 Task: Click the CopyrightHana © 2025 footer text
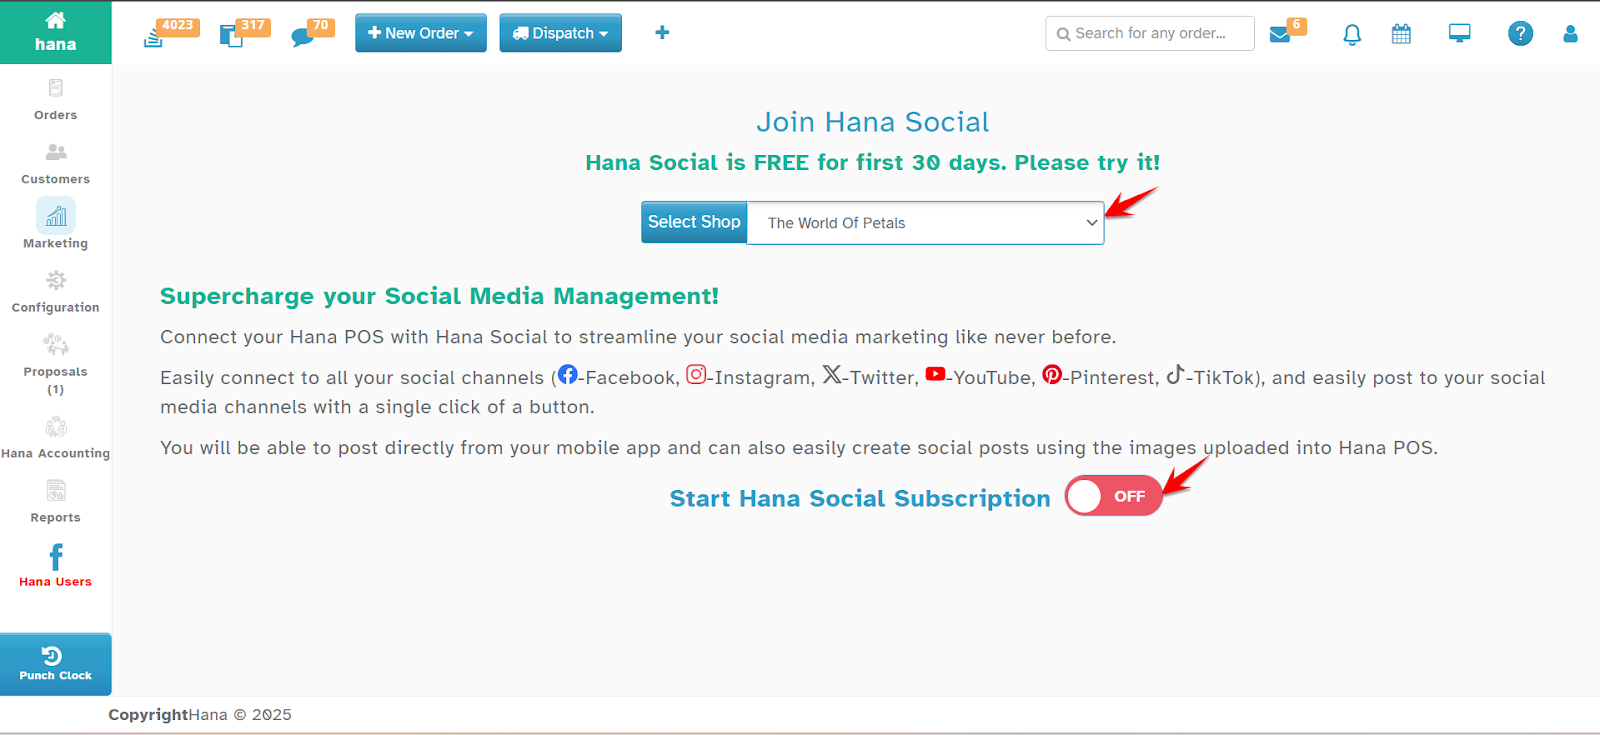(x=200, y=715)
